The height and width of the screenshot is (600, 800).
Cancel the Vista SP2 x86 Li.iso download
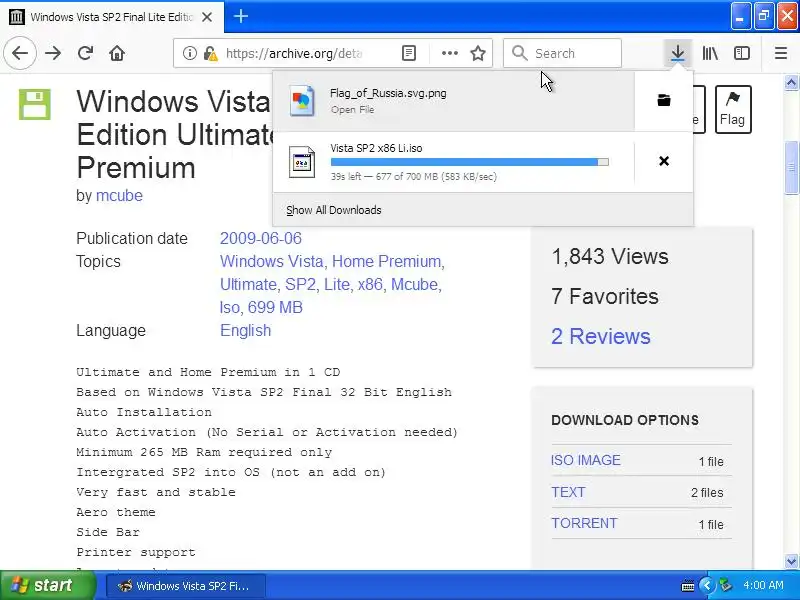pos(663,161)
